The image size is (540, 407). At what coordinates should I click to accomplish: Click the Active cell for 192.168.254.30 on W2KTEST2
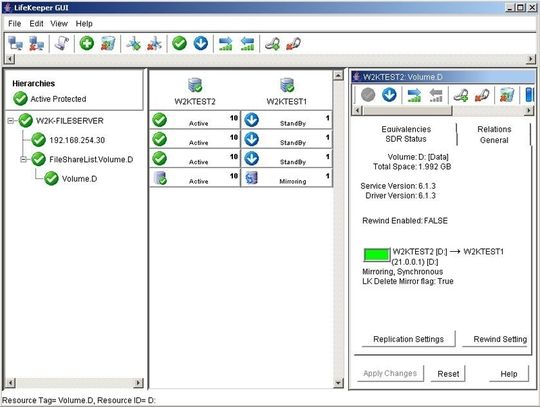[x=195, y=139]
